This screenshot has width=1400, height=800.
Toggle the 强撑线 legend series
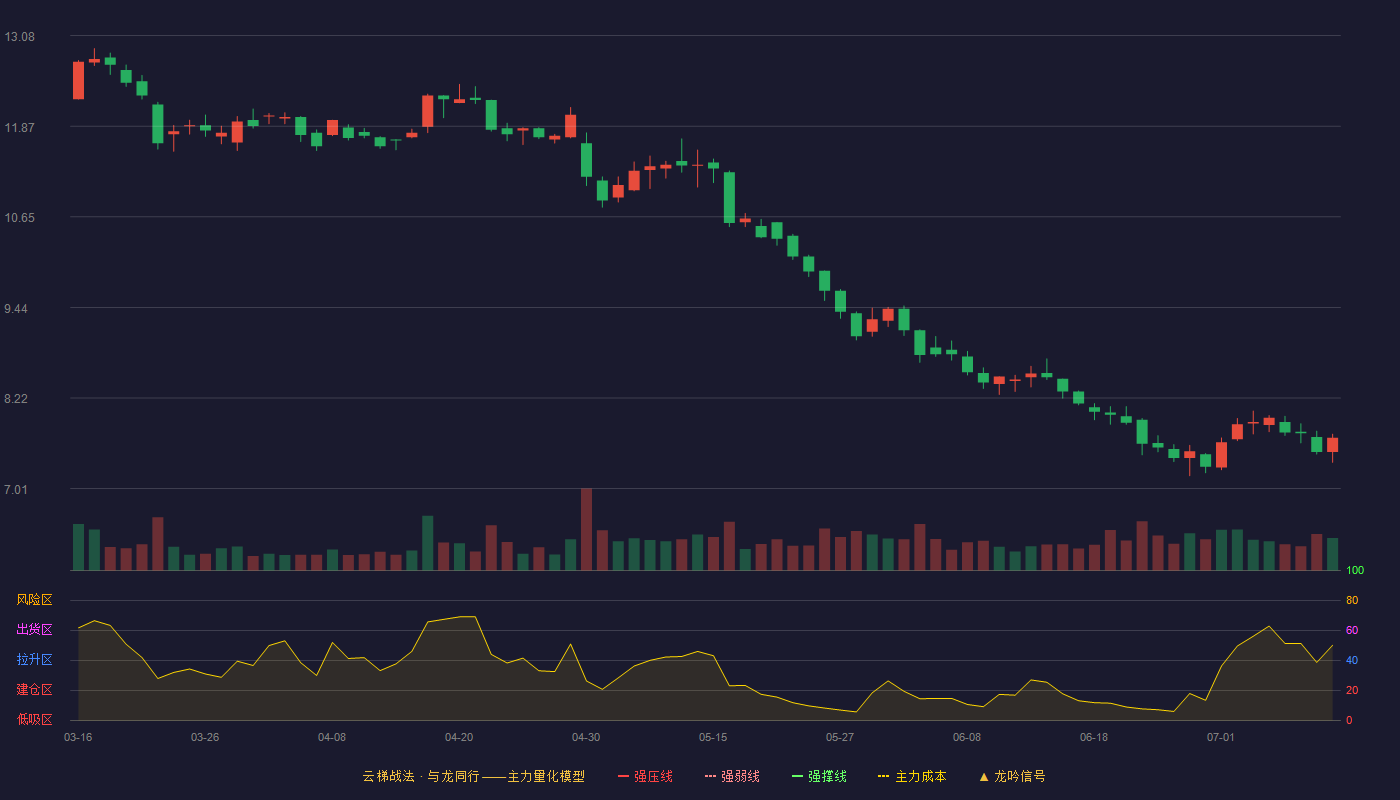tap(819, 776)
